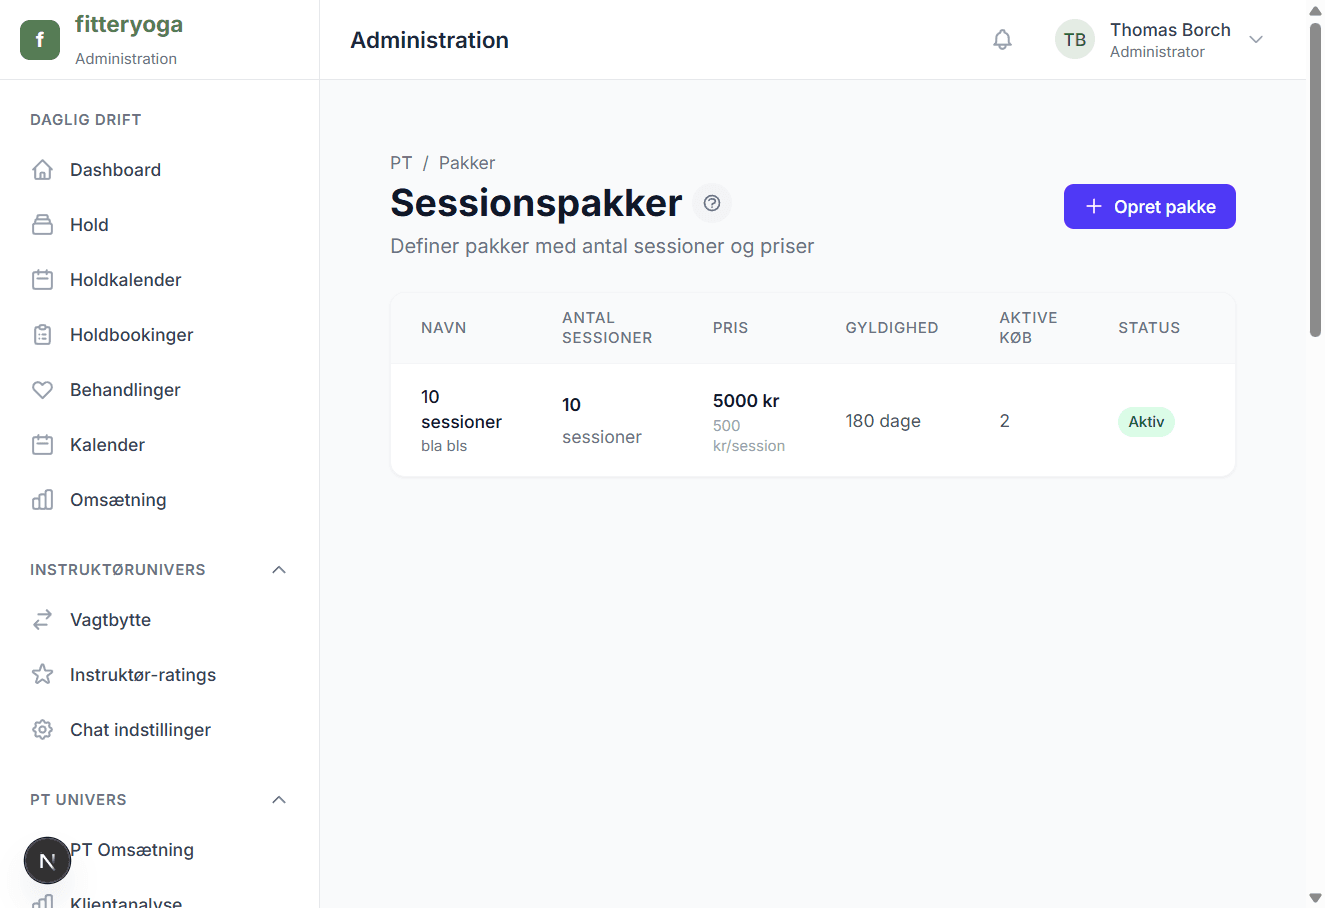Collapse the INSTRUKTØRUNIVERS section
The height and width of the screenshot is (908, 1325).
point(279,569)
